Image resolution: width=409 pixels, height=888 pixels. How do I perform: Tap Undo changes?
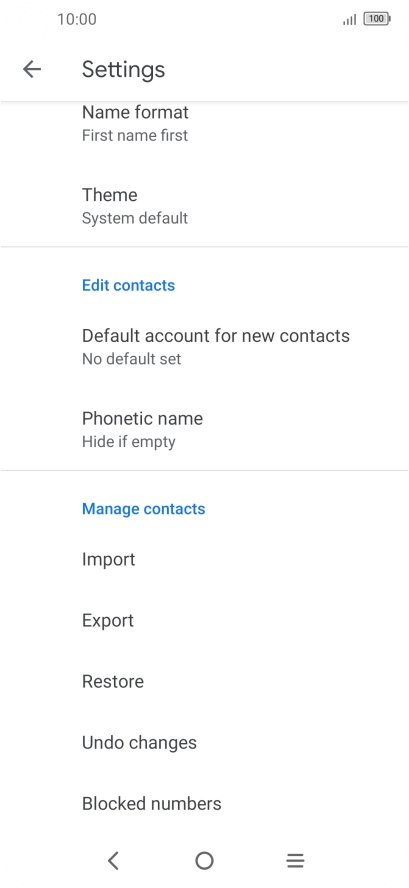point(204,742)
